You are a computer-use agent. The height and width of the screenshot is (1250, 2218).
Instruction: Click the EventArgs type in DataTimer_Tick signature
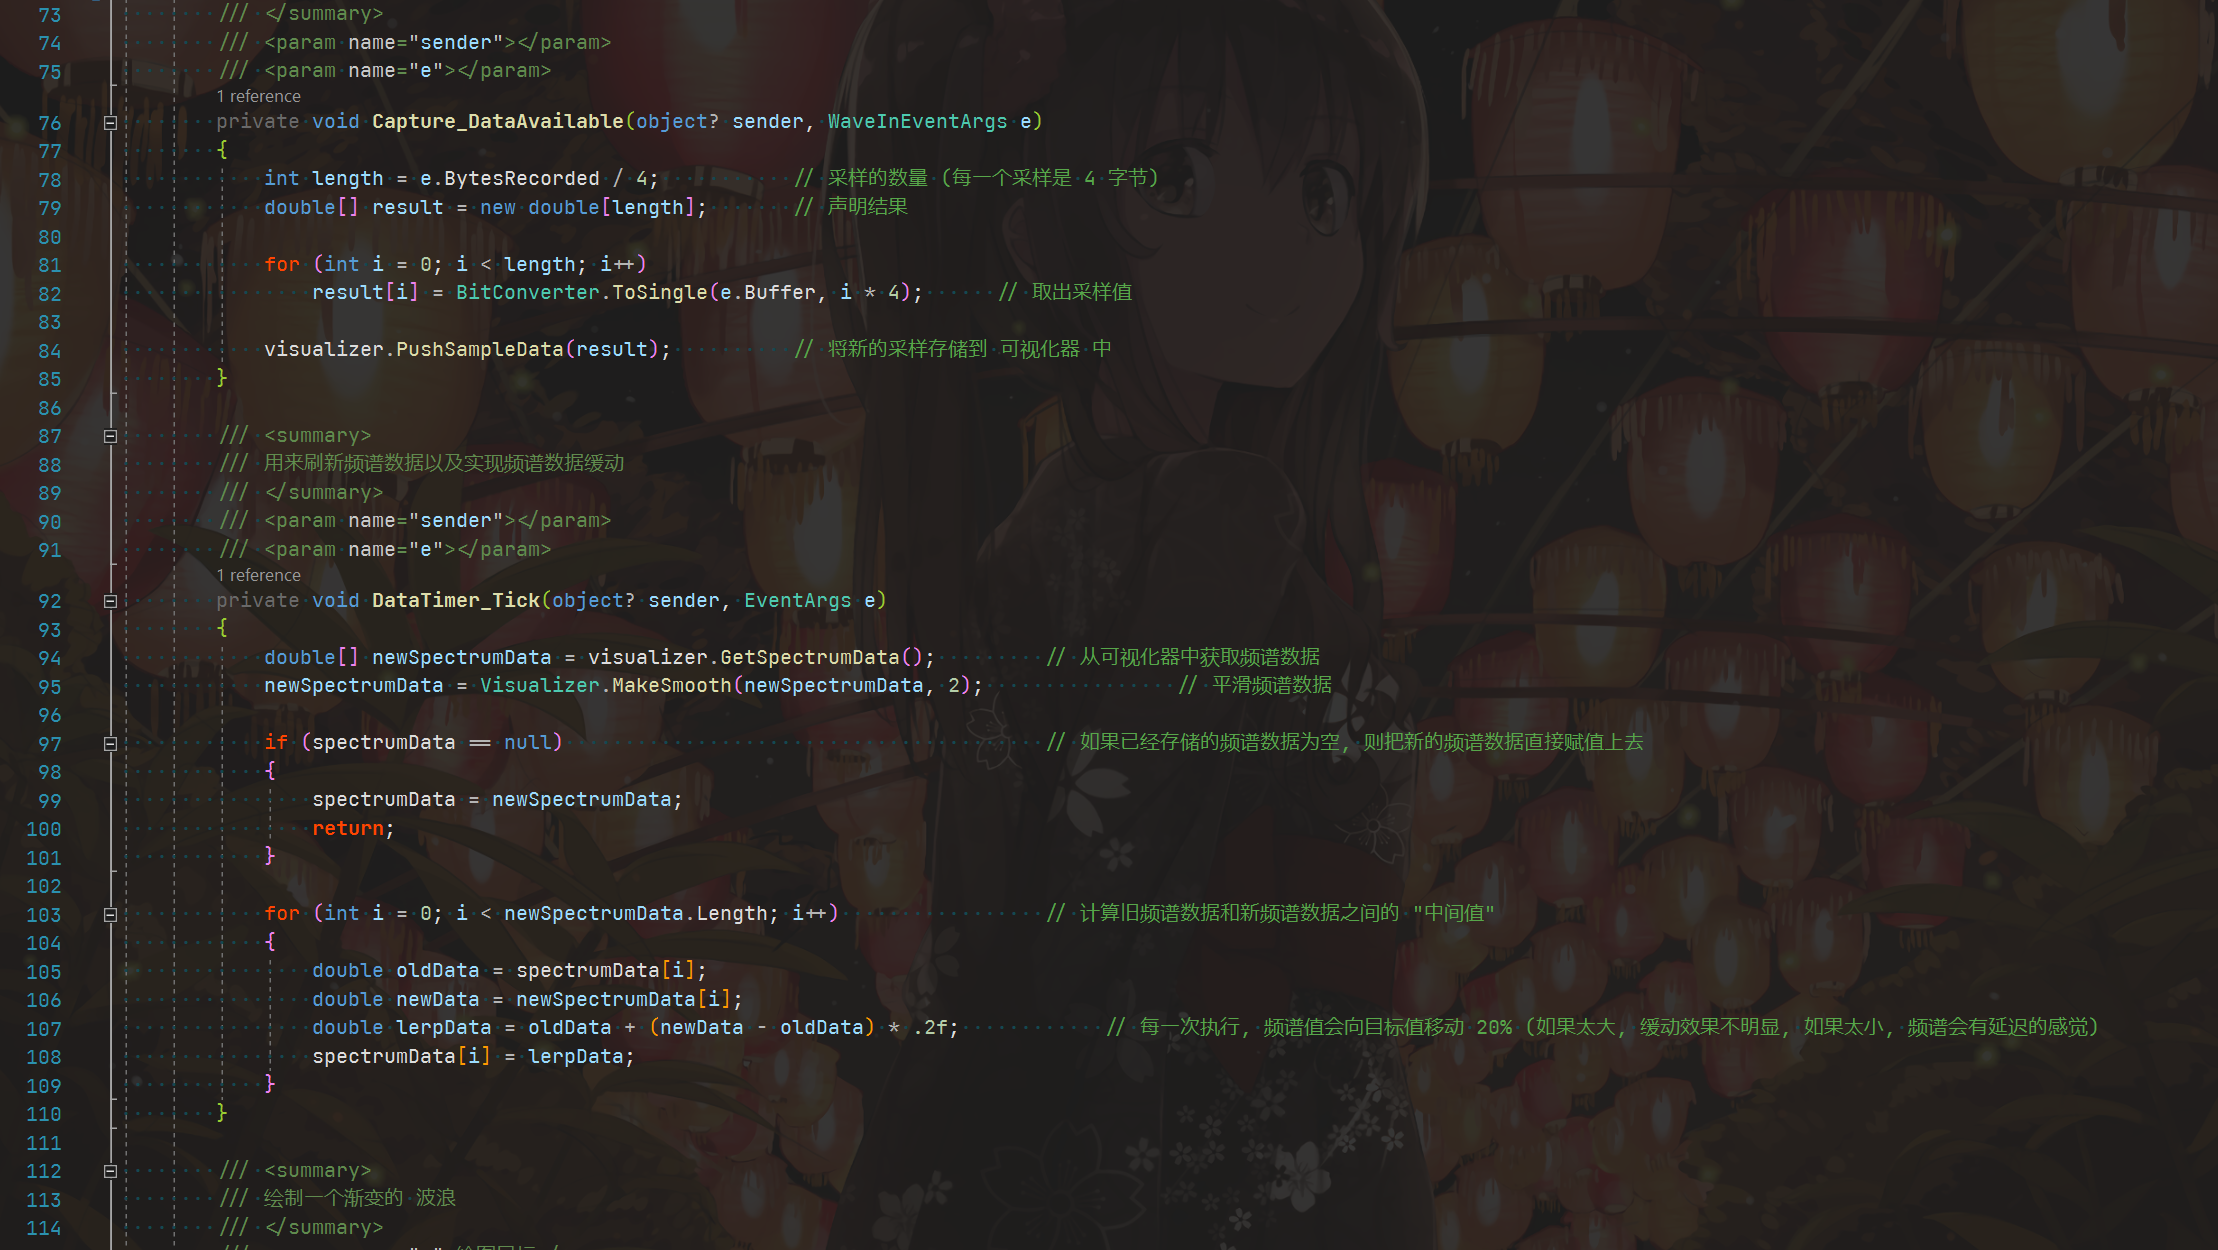[x=797, y=601]
